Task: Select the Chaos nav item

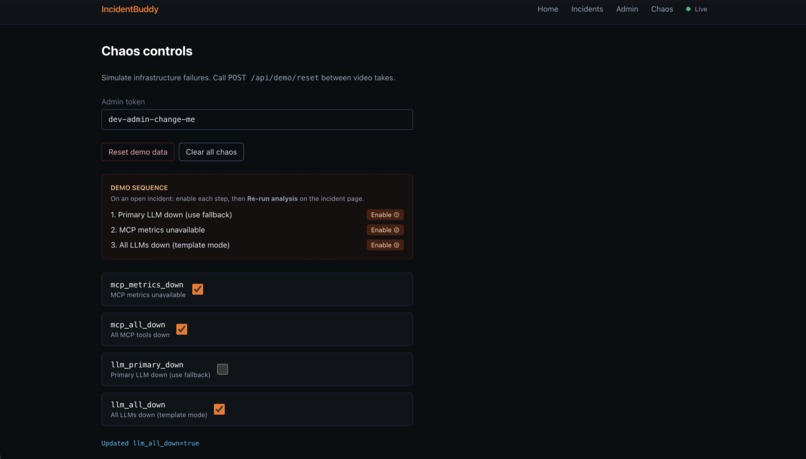Action: (662, 9)
